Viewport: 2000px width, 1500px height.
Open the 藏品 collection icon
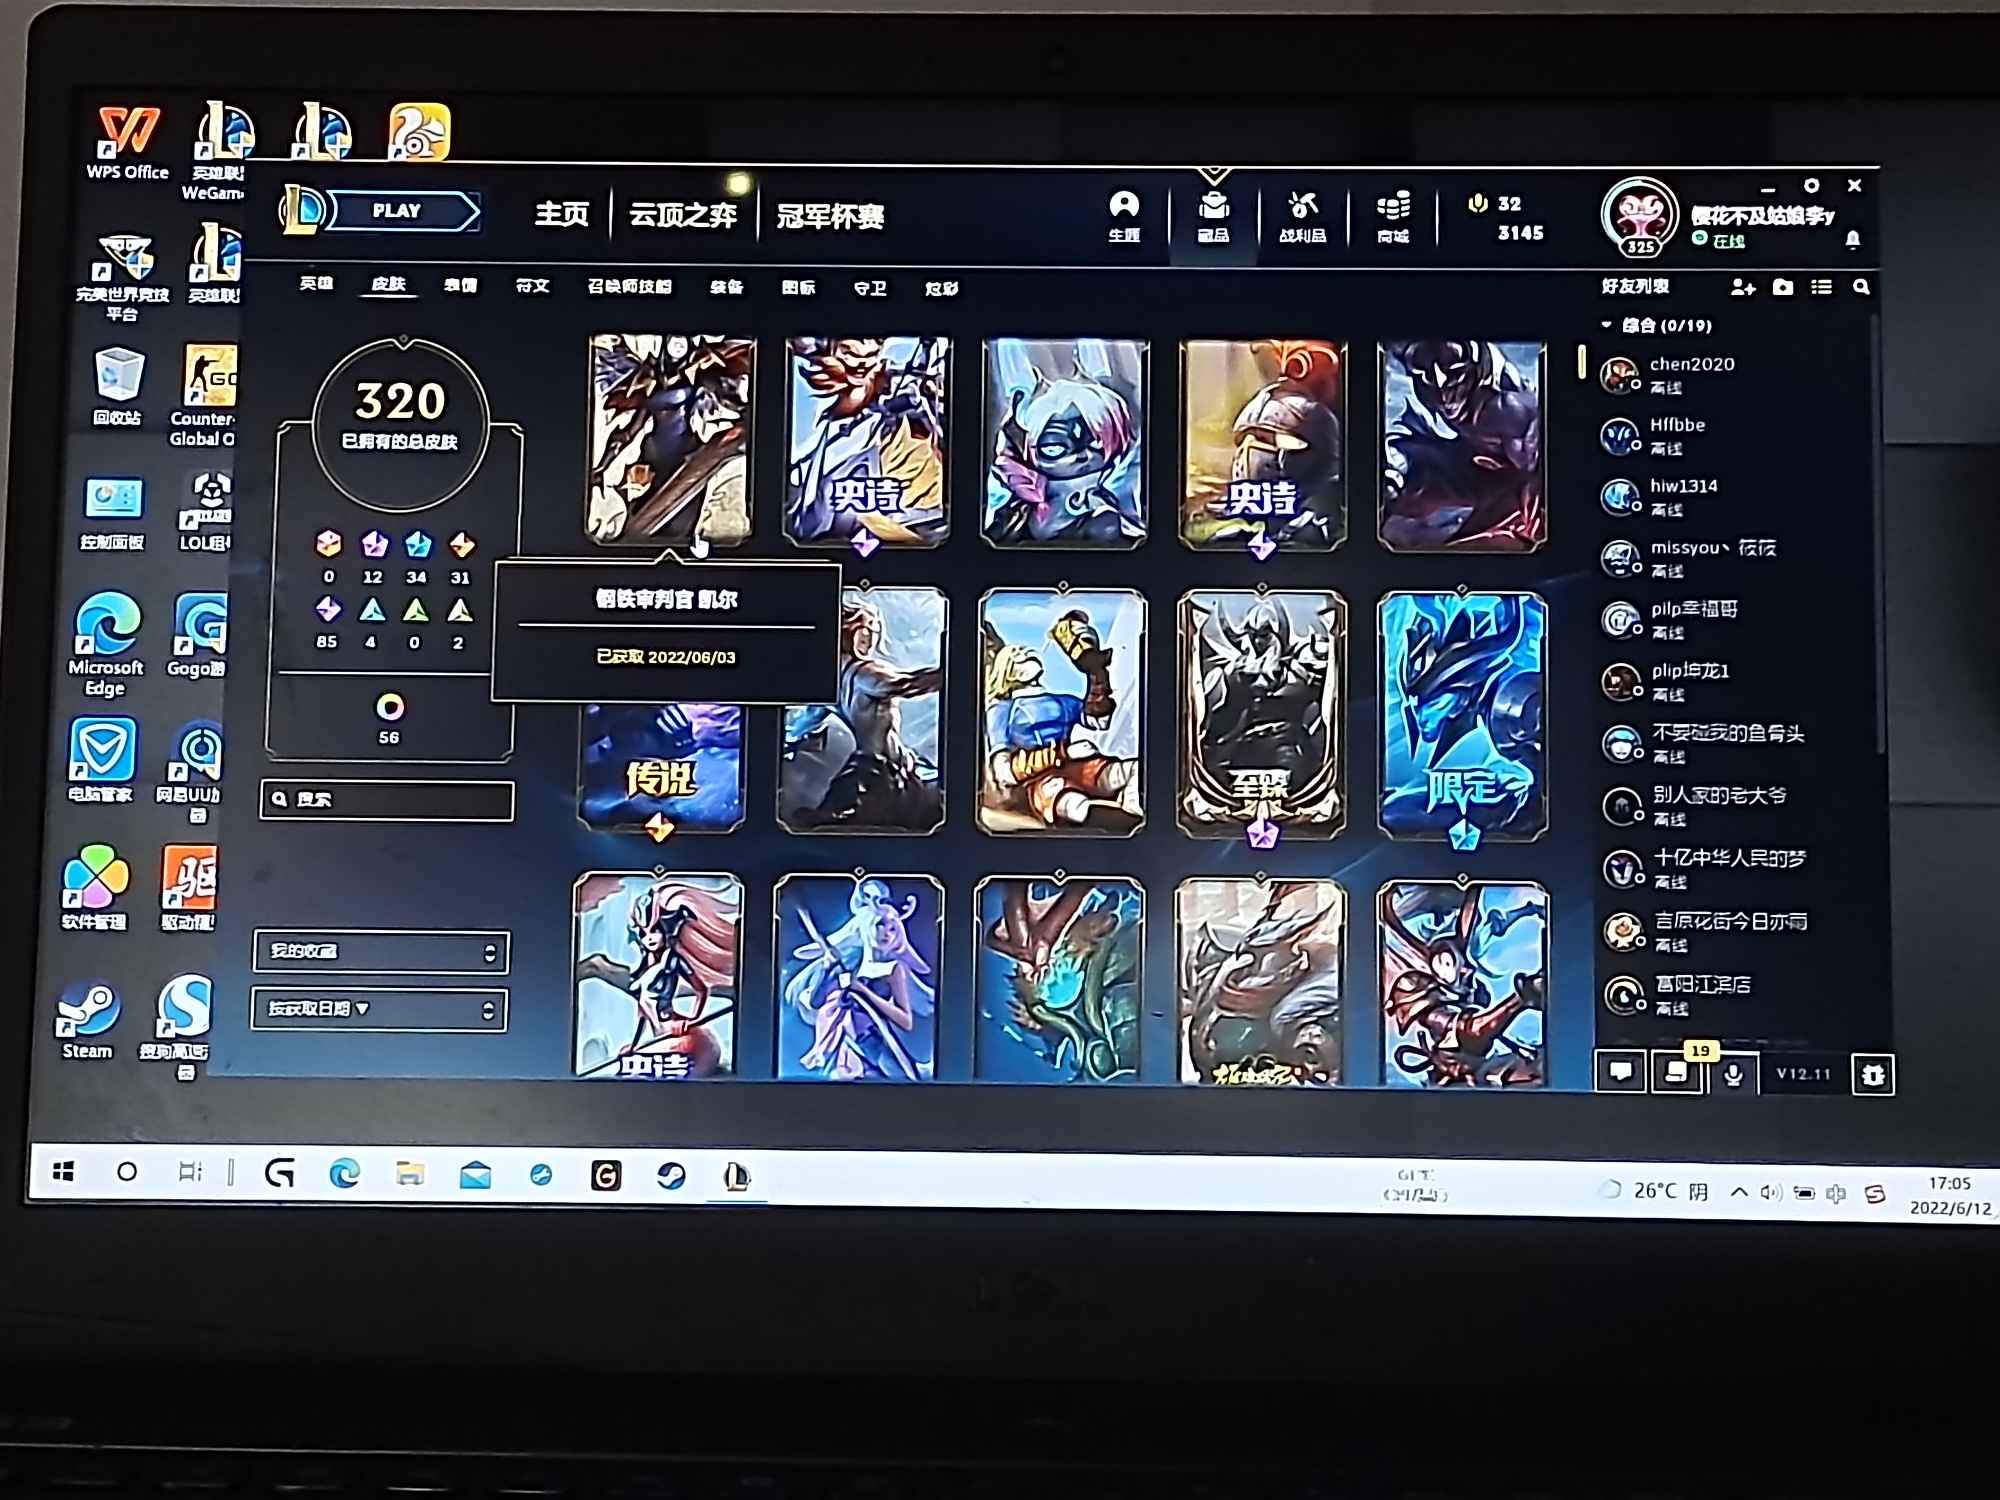pyautogui.click(x=1214, y=216)
